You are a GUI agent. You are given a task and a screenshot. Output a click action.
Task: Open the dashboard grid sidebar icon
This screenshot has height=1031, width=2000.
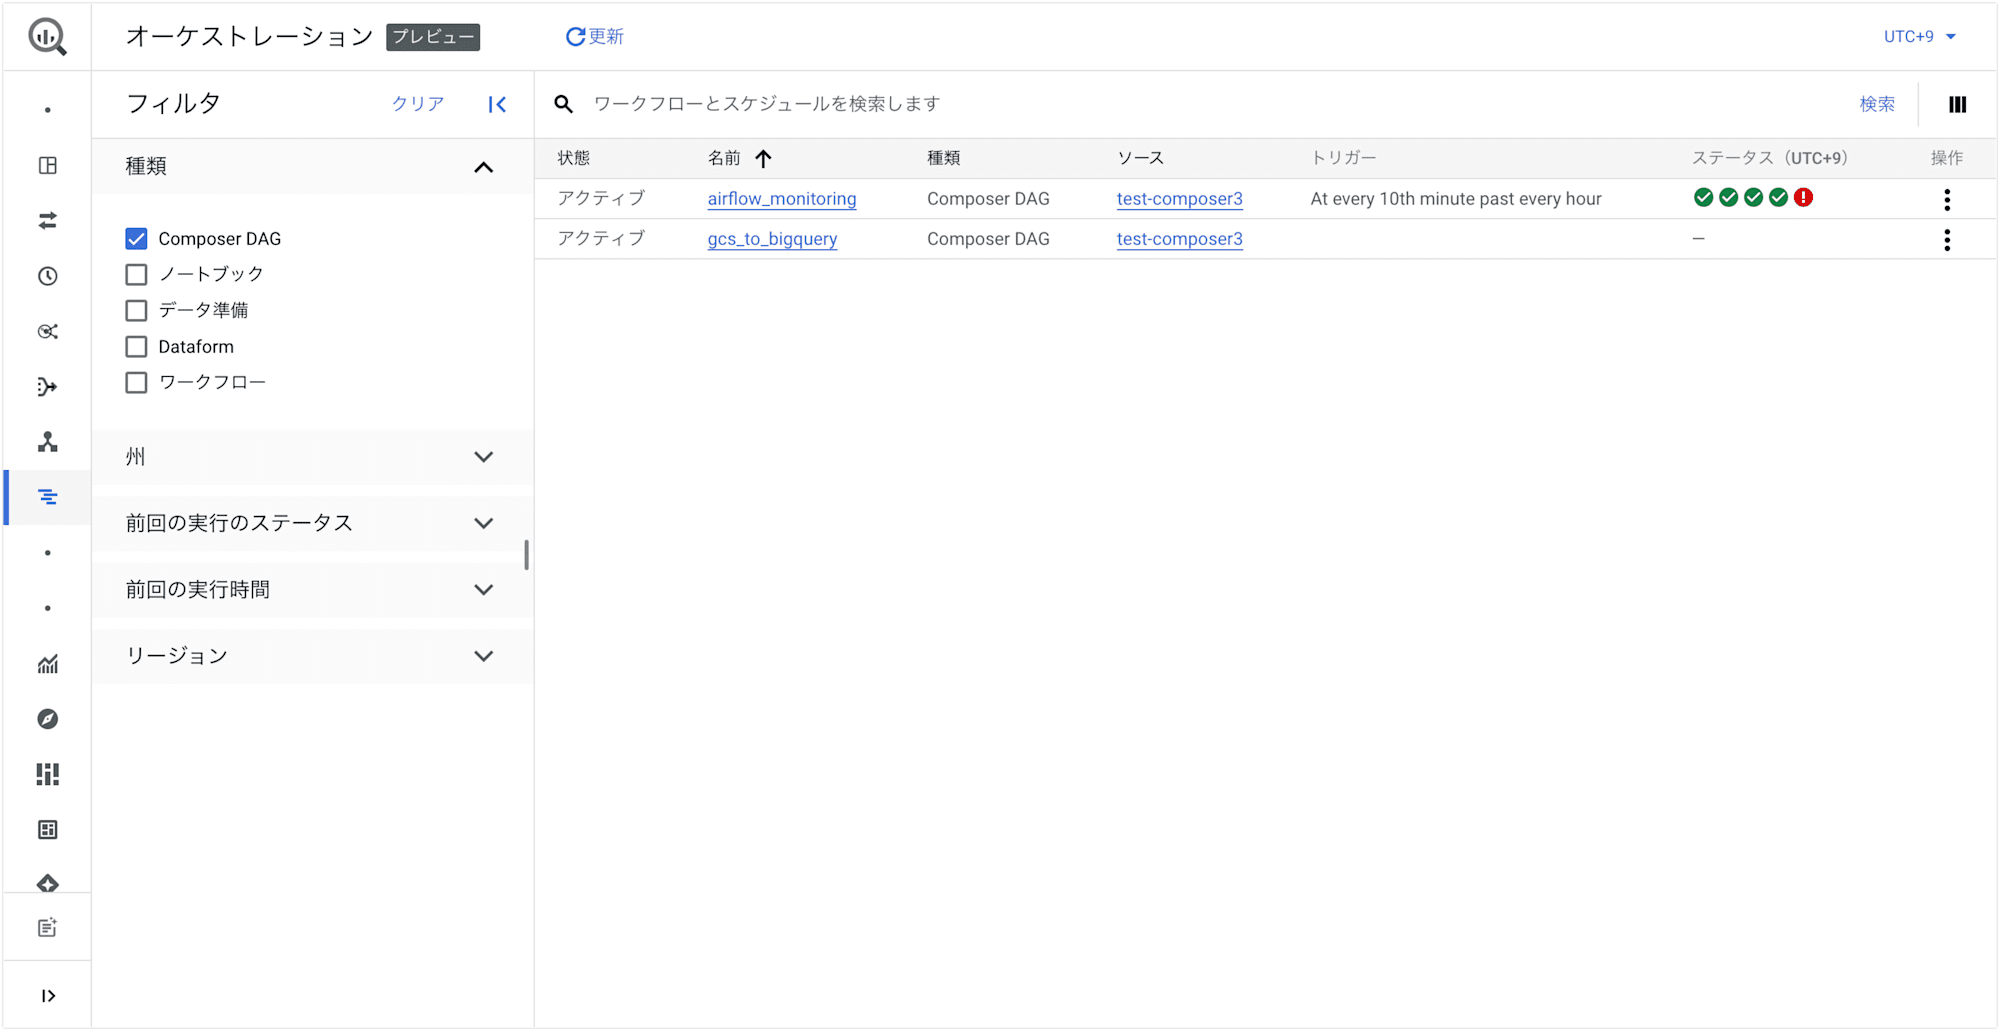[47, 830]
